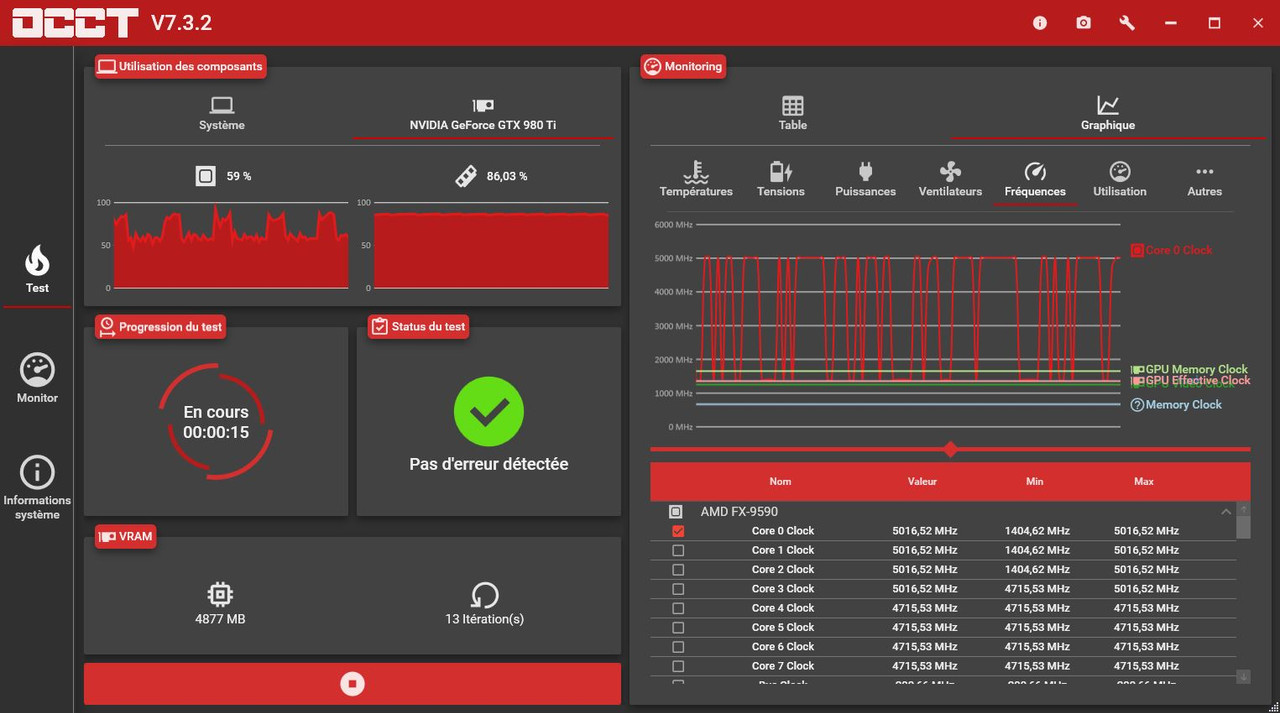
Task: Sort the table by Min column
Action: tap(1034, 481)
